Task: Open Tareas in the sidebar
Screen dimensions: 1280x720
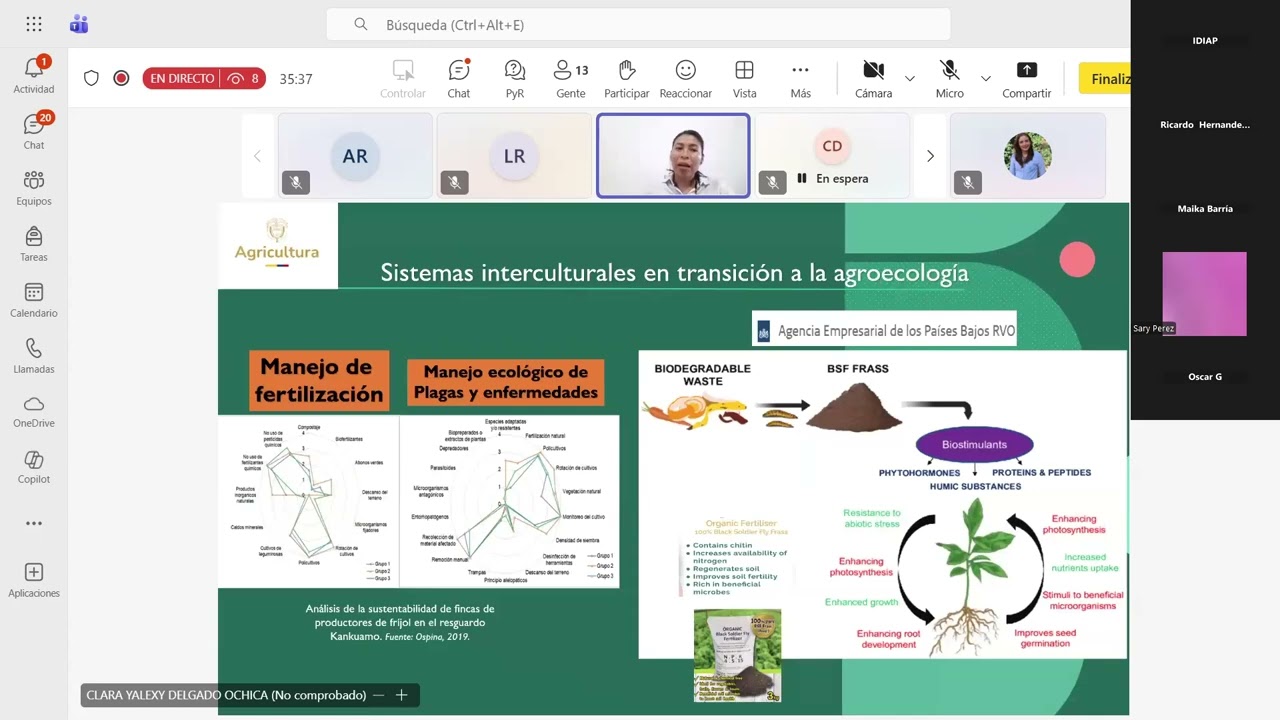Action: point(34,244)
